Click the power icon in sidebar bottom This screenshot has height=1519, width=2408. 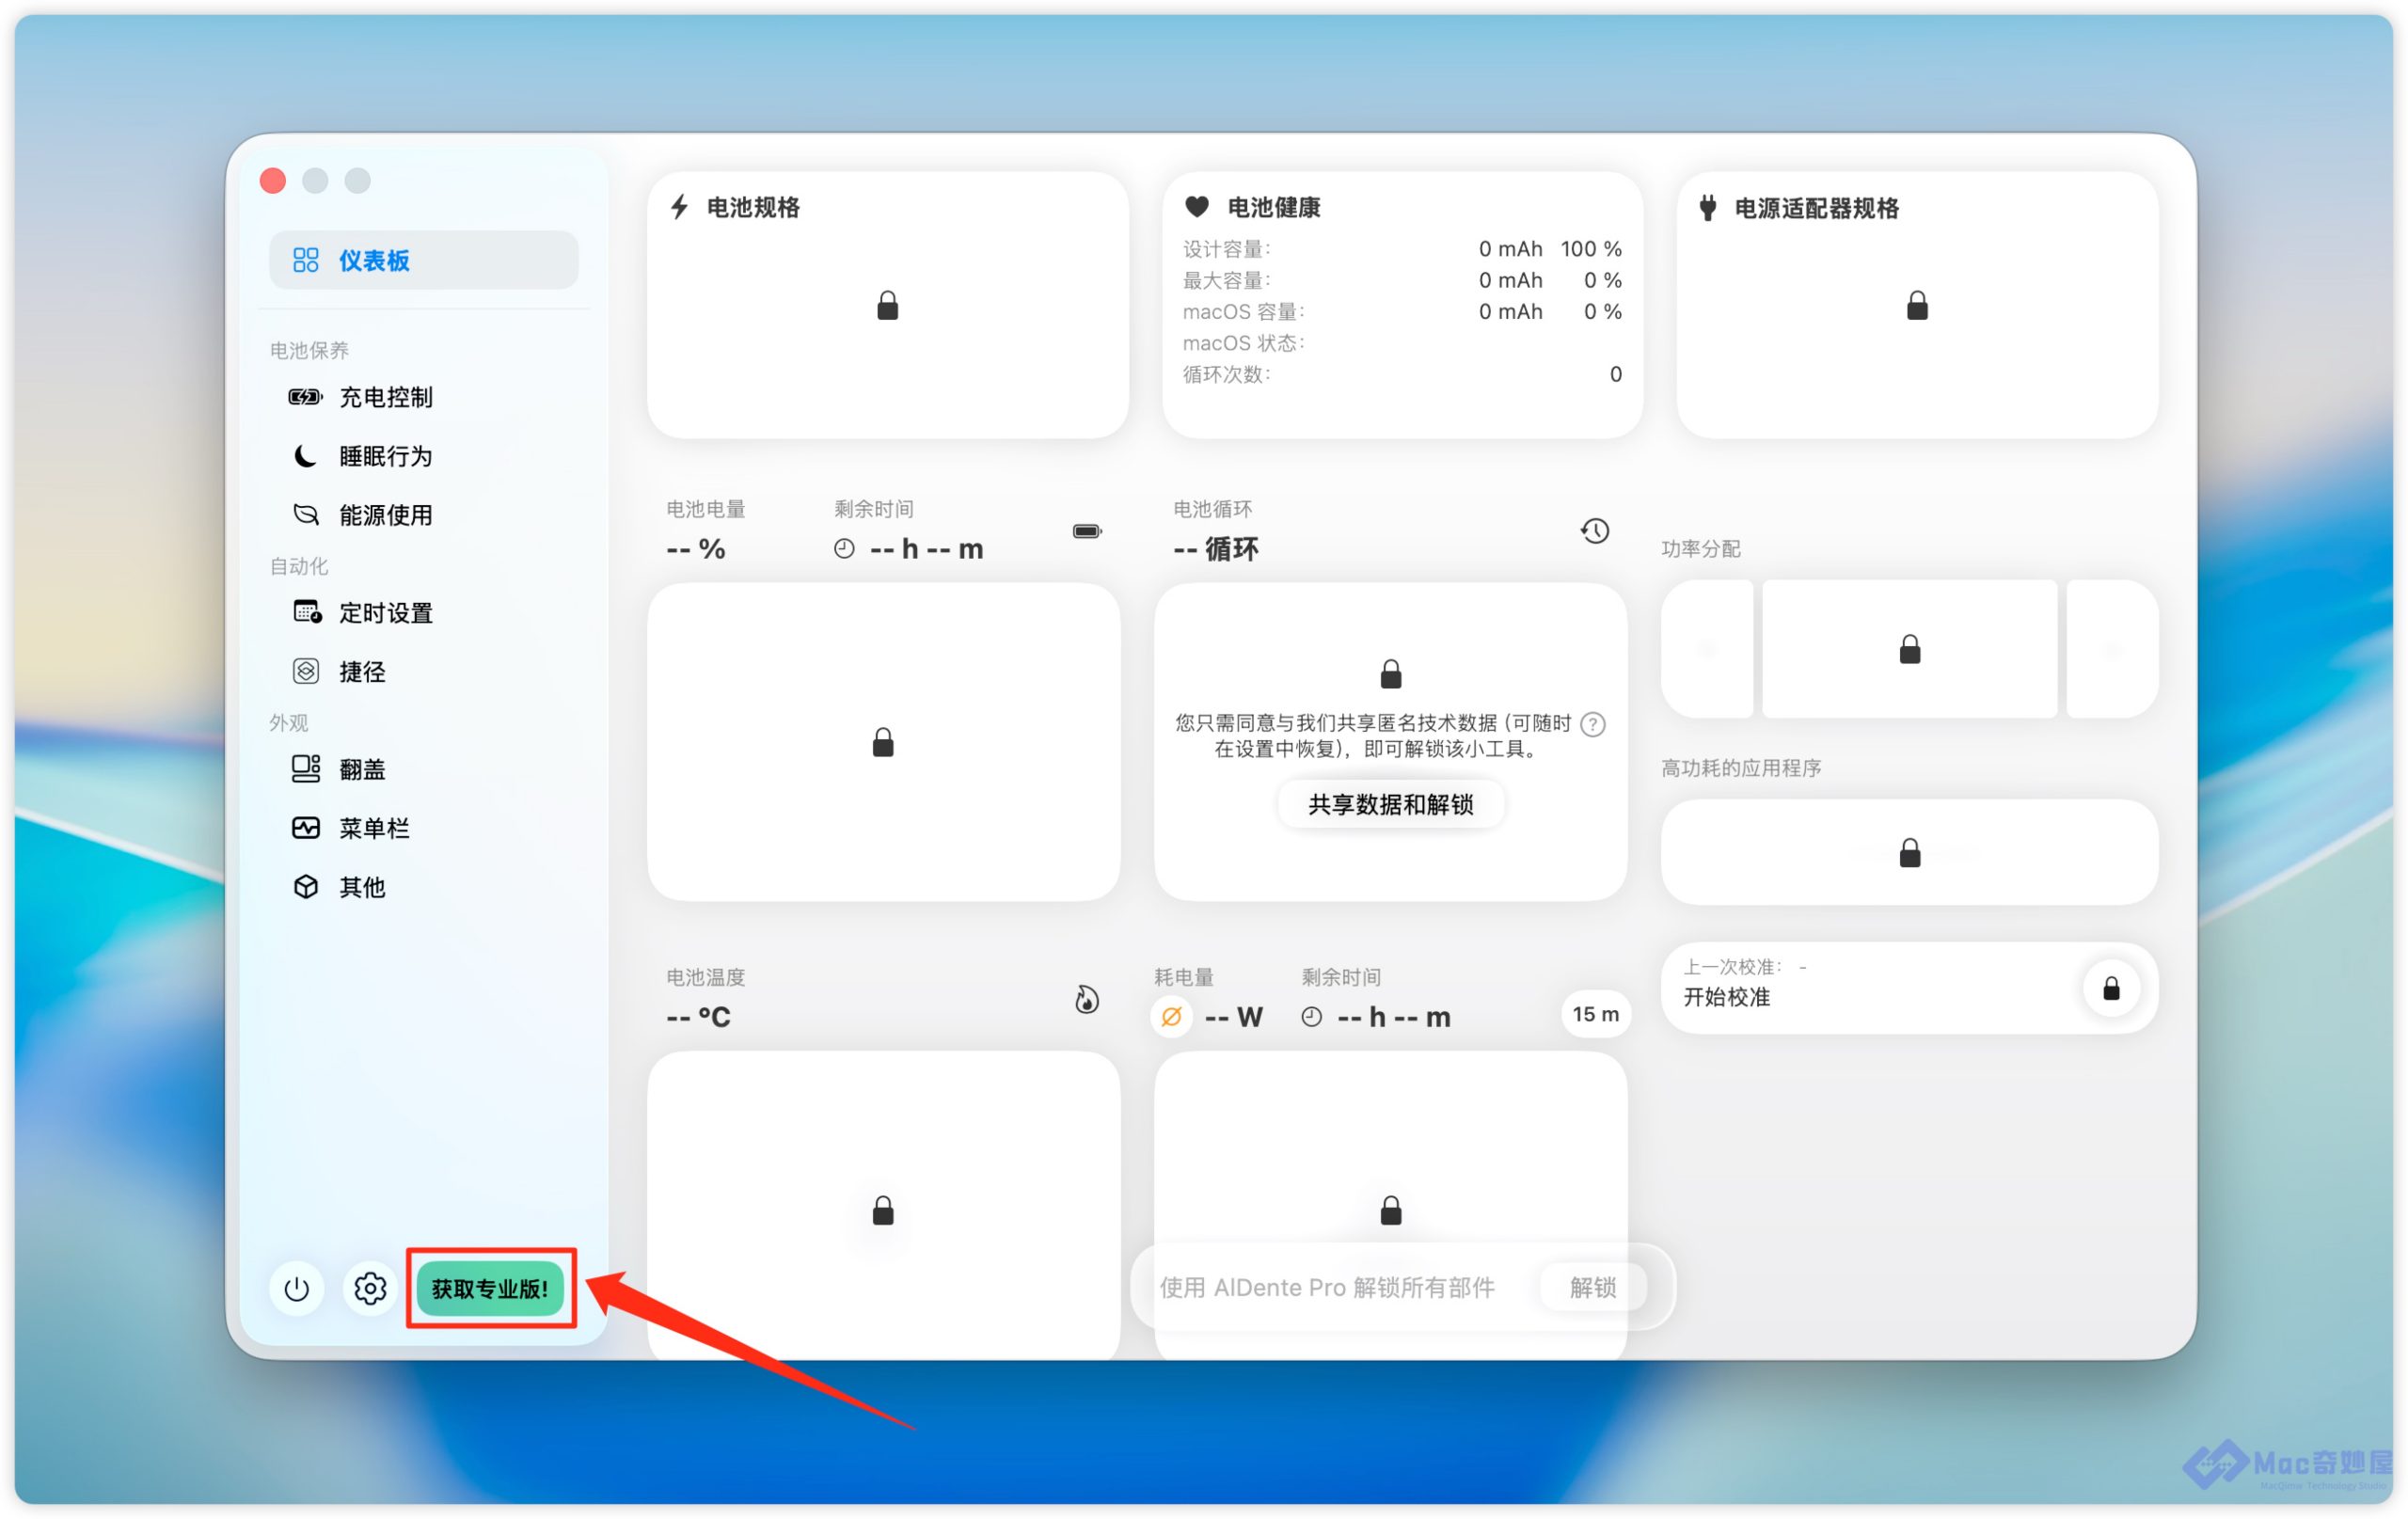(296, 1288)
